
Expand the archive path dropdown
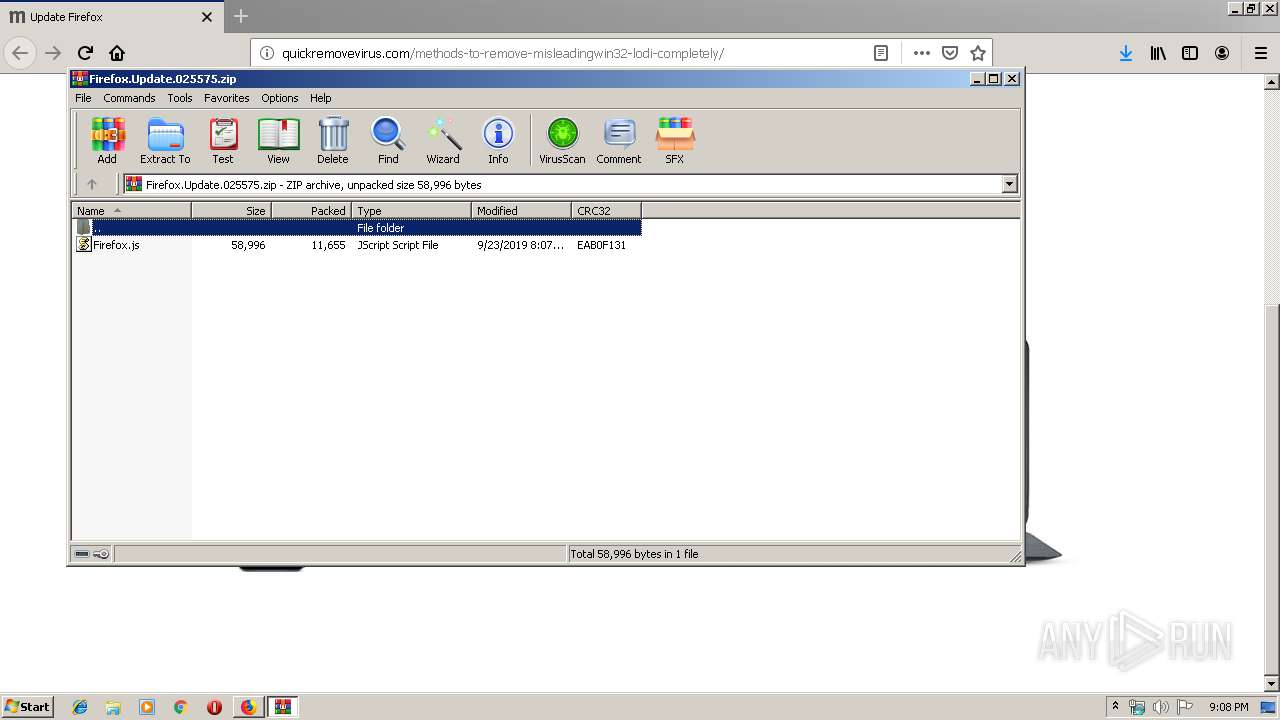pos(1009,184)
